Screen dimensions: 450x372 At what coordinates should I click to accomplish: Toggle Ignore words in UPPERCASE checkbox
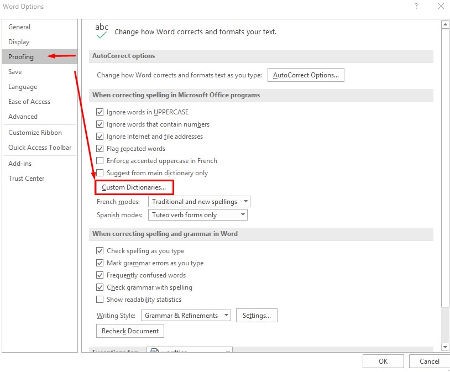[100, 112]
